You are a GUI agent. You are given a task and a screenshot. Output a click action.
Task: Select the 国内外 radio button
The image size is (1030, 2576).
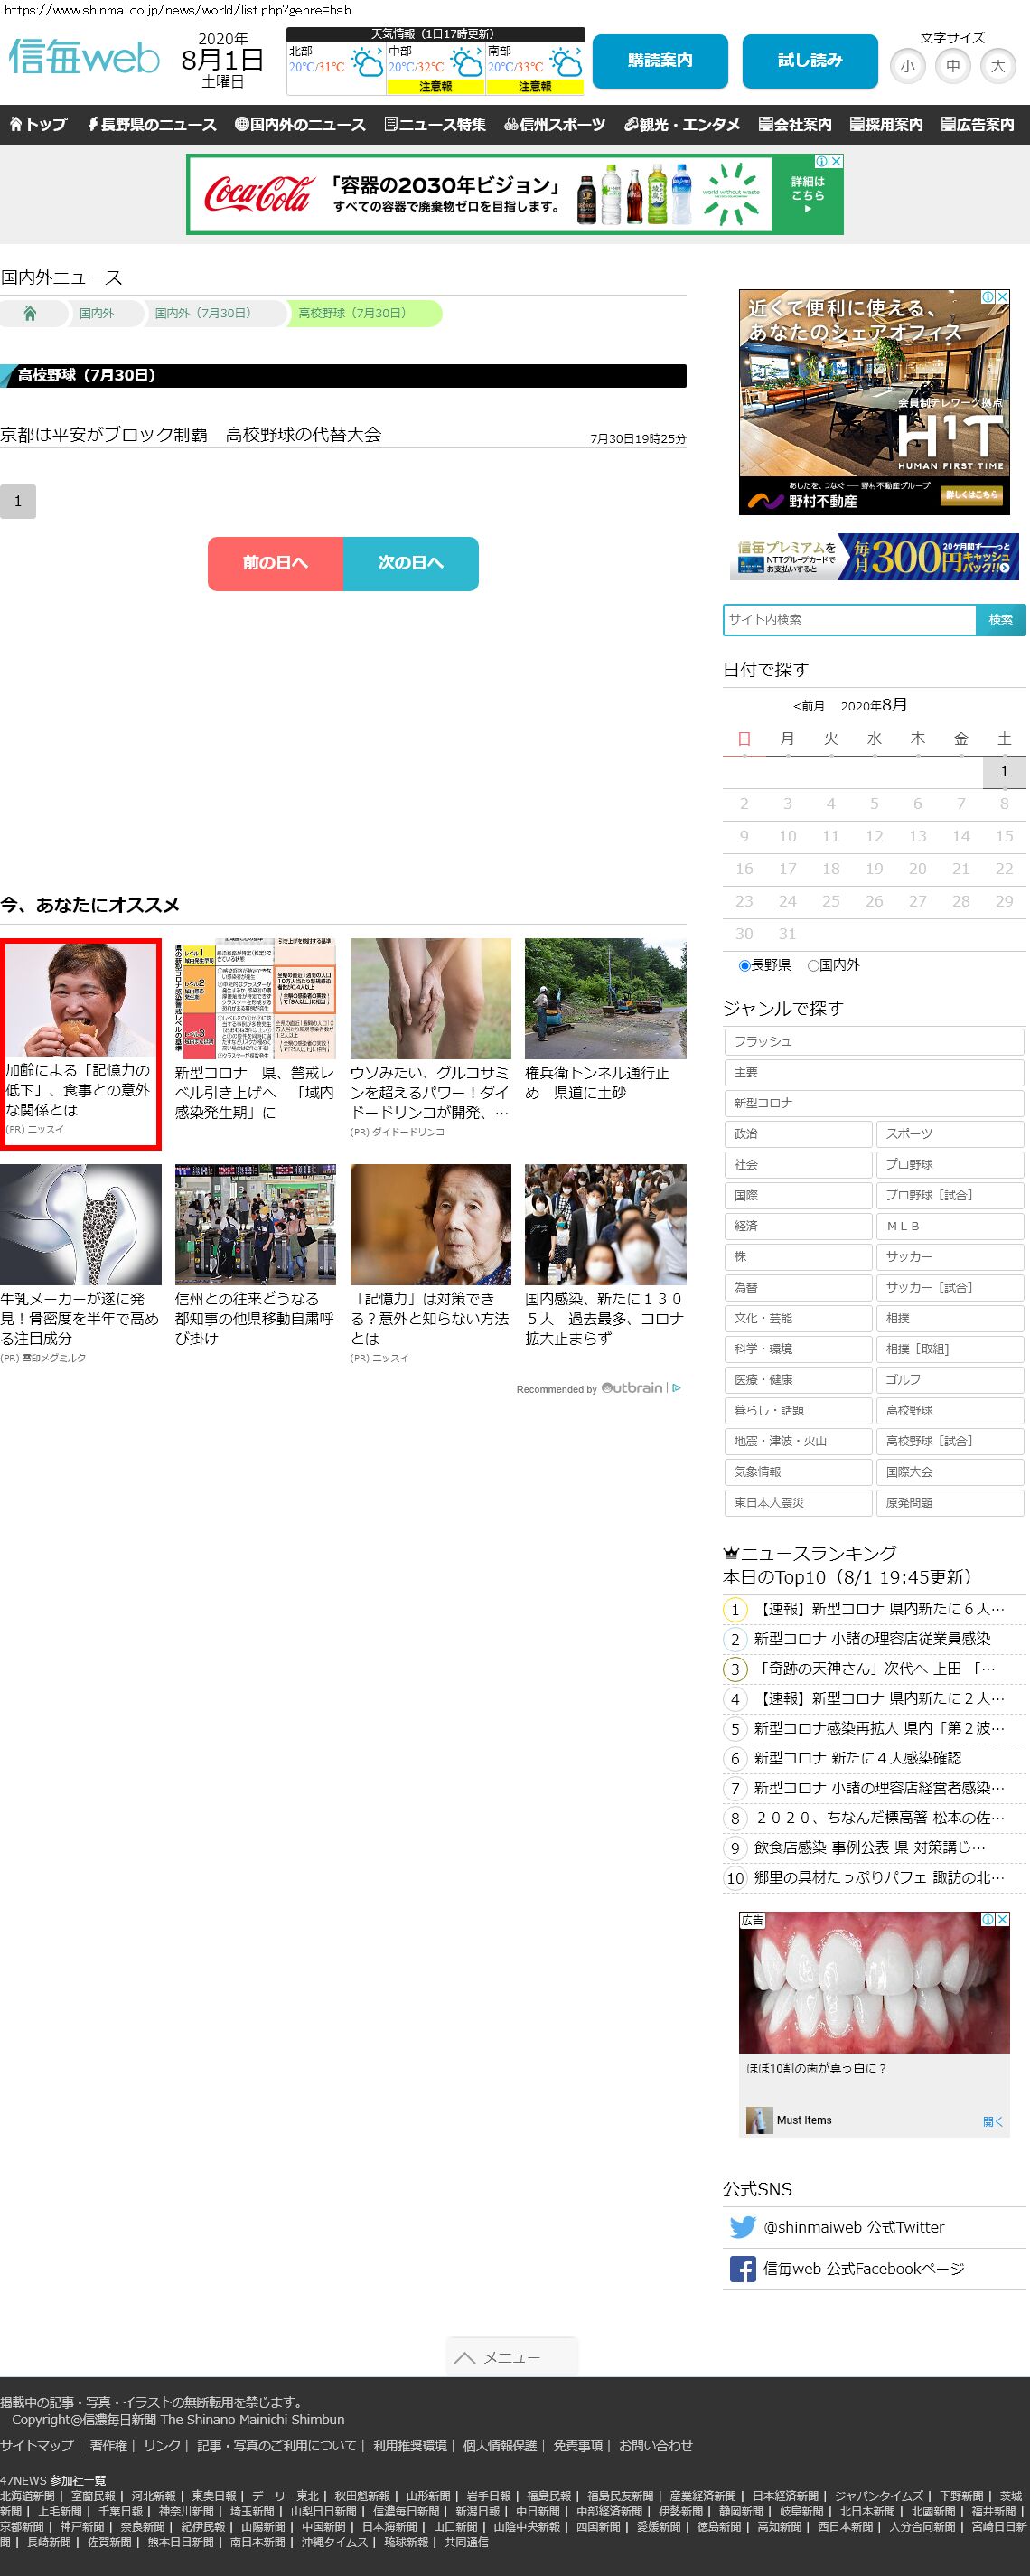(813, 965)
